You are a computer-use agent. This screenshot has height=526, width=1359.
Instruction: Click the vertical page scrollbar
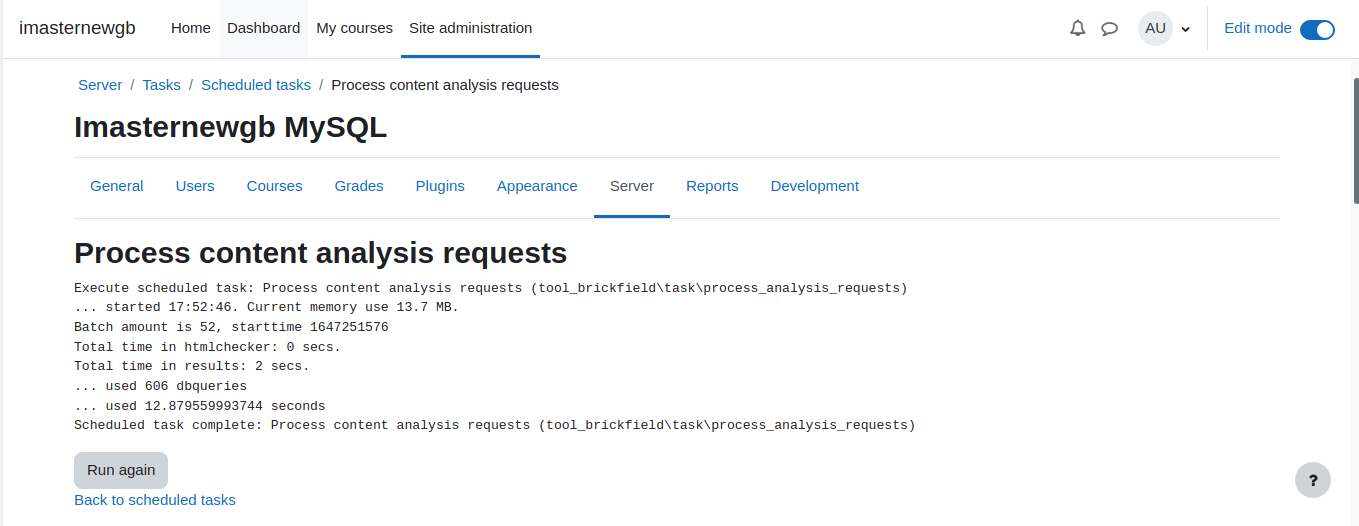tap(1355, 292)
